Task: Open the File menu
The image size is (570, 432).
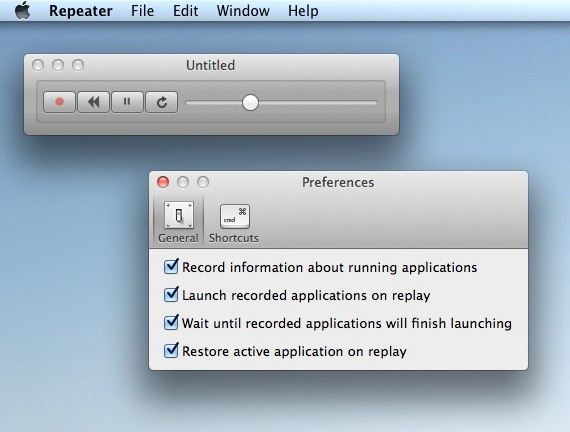Action: click(142, 11)
